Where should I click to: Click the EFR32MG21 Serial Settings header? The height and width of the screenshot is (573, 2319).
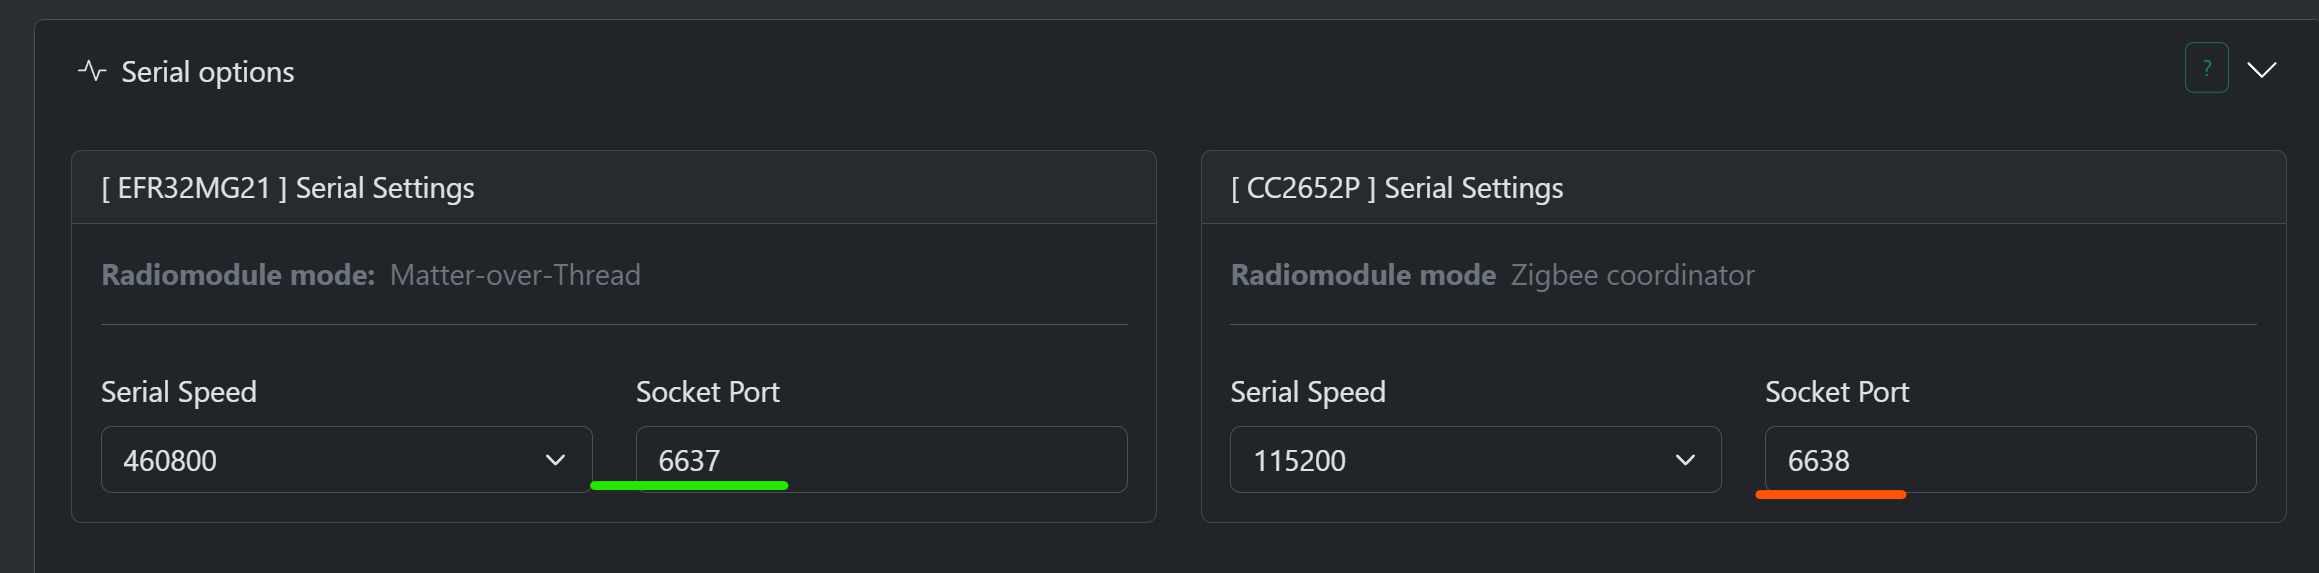point(288,188)
